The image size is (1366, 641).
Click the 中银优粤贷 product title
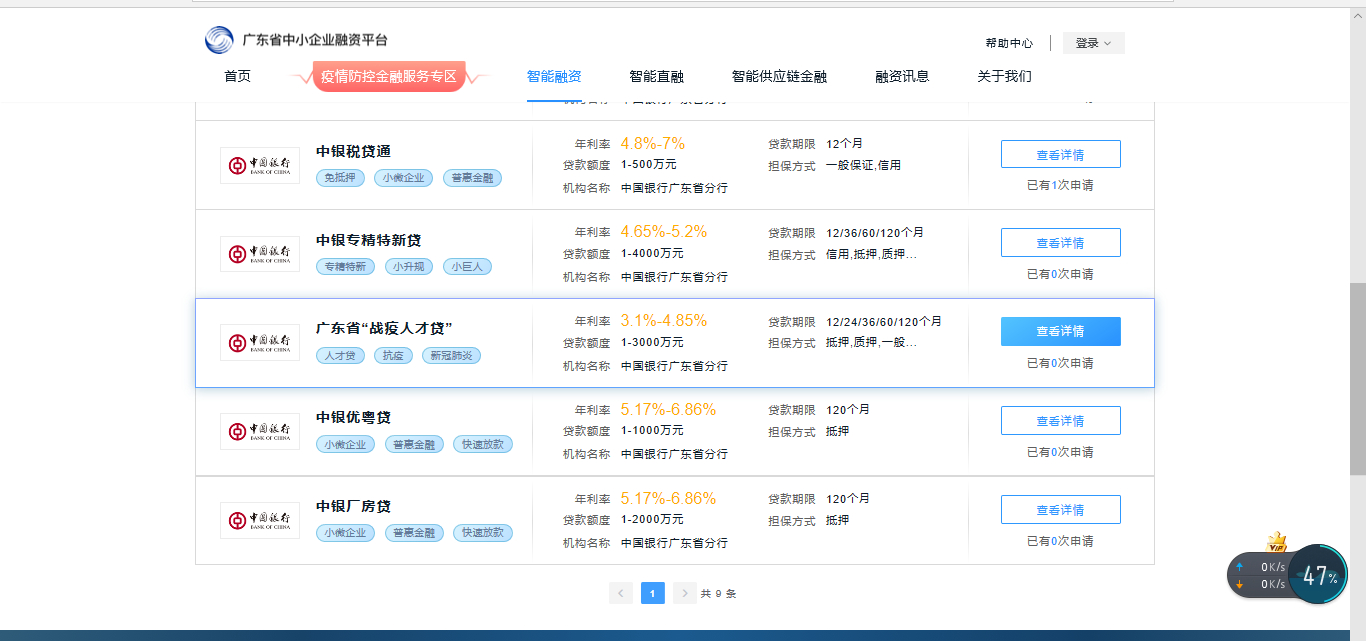coord(354,417)
